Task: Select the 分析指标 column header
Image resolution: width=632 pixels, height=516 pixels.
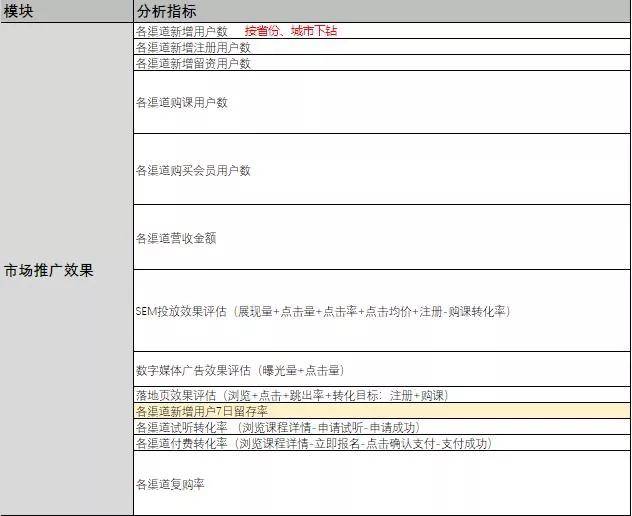Action: pyautogui.click(x=166, y=11)
